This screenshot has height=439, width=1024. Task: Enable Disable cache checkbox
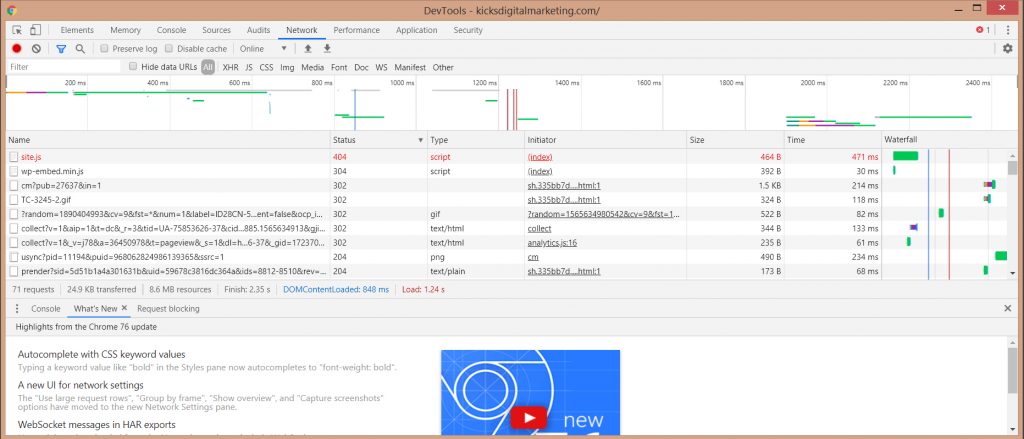coord(169,48)
